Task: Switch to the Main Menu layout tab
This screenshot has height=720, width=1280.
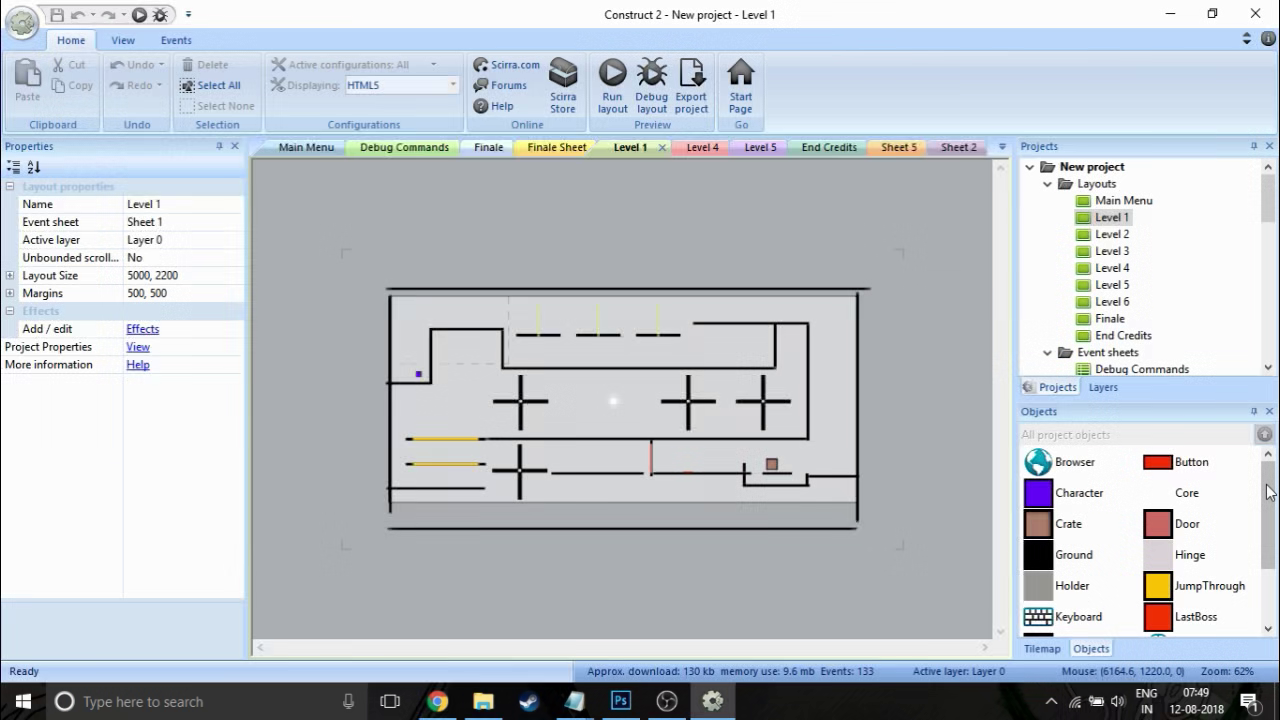Action: pyautogui.click(x=306, y=147)
